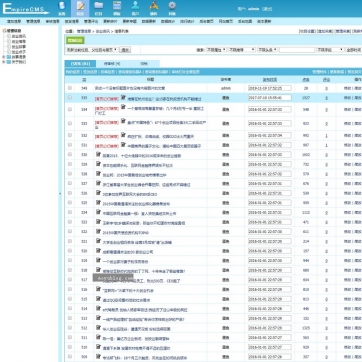The image size is (362, 362).
Task: Click the 修改 edit link for article 549
Action: click(347, 88)
